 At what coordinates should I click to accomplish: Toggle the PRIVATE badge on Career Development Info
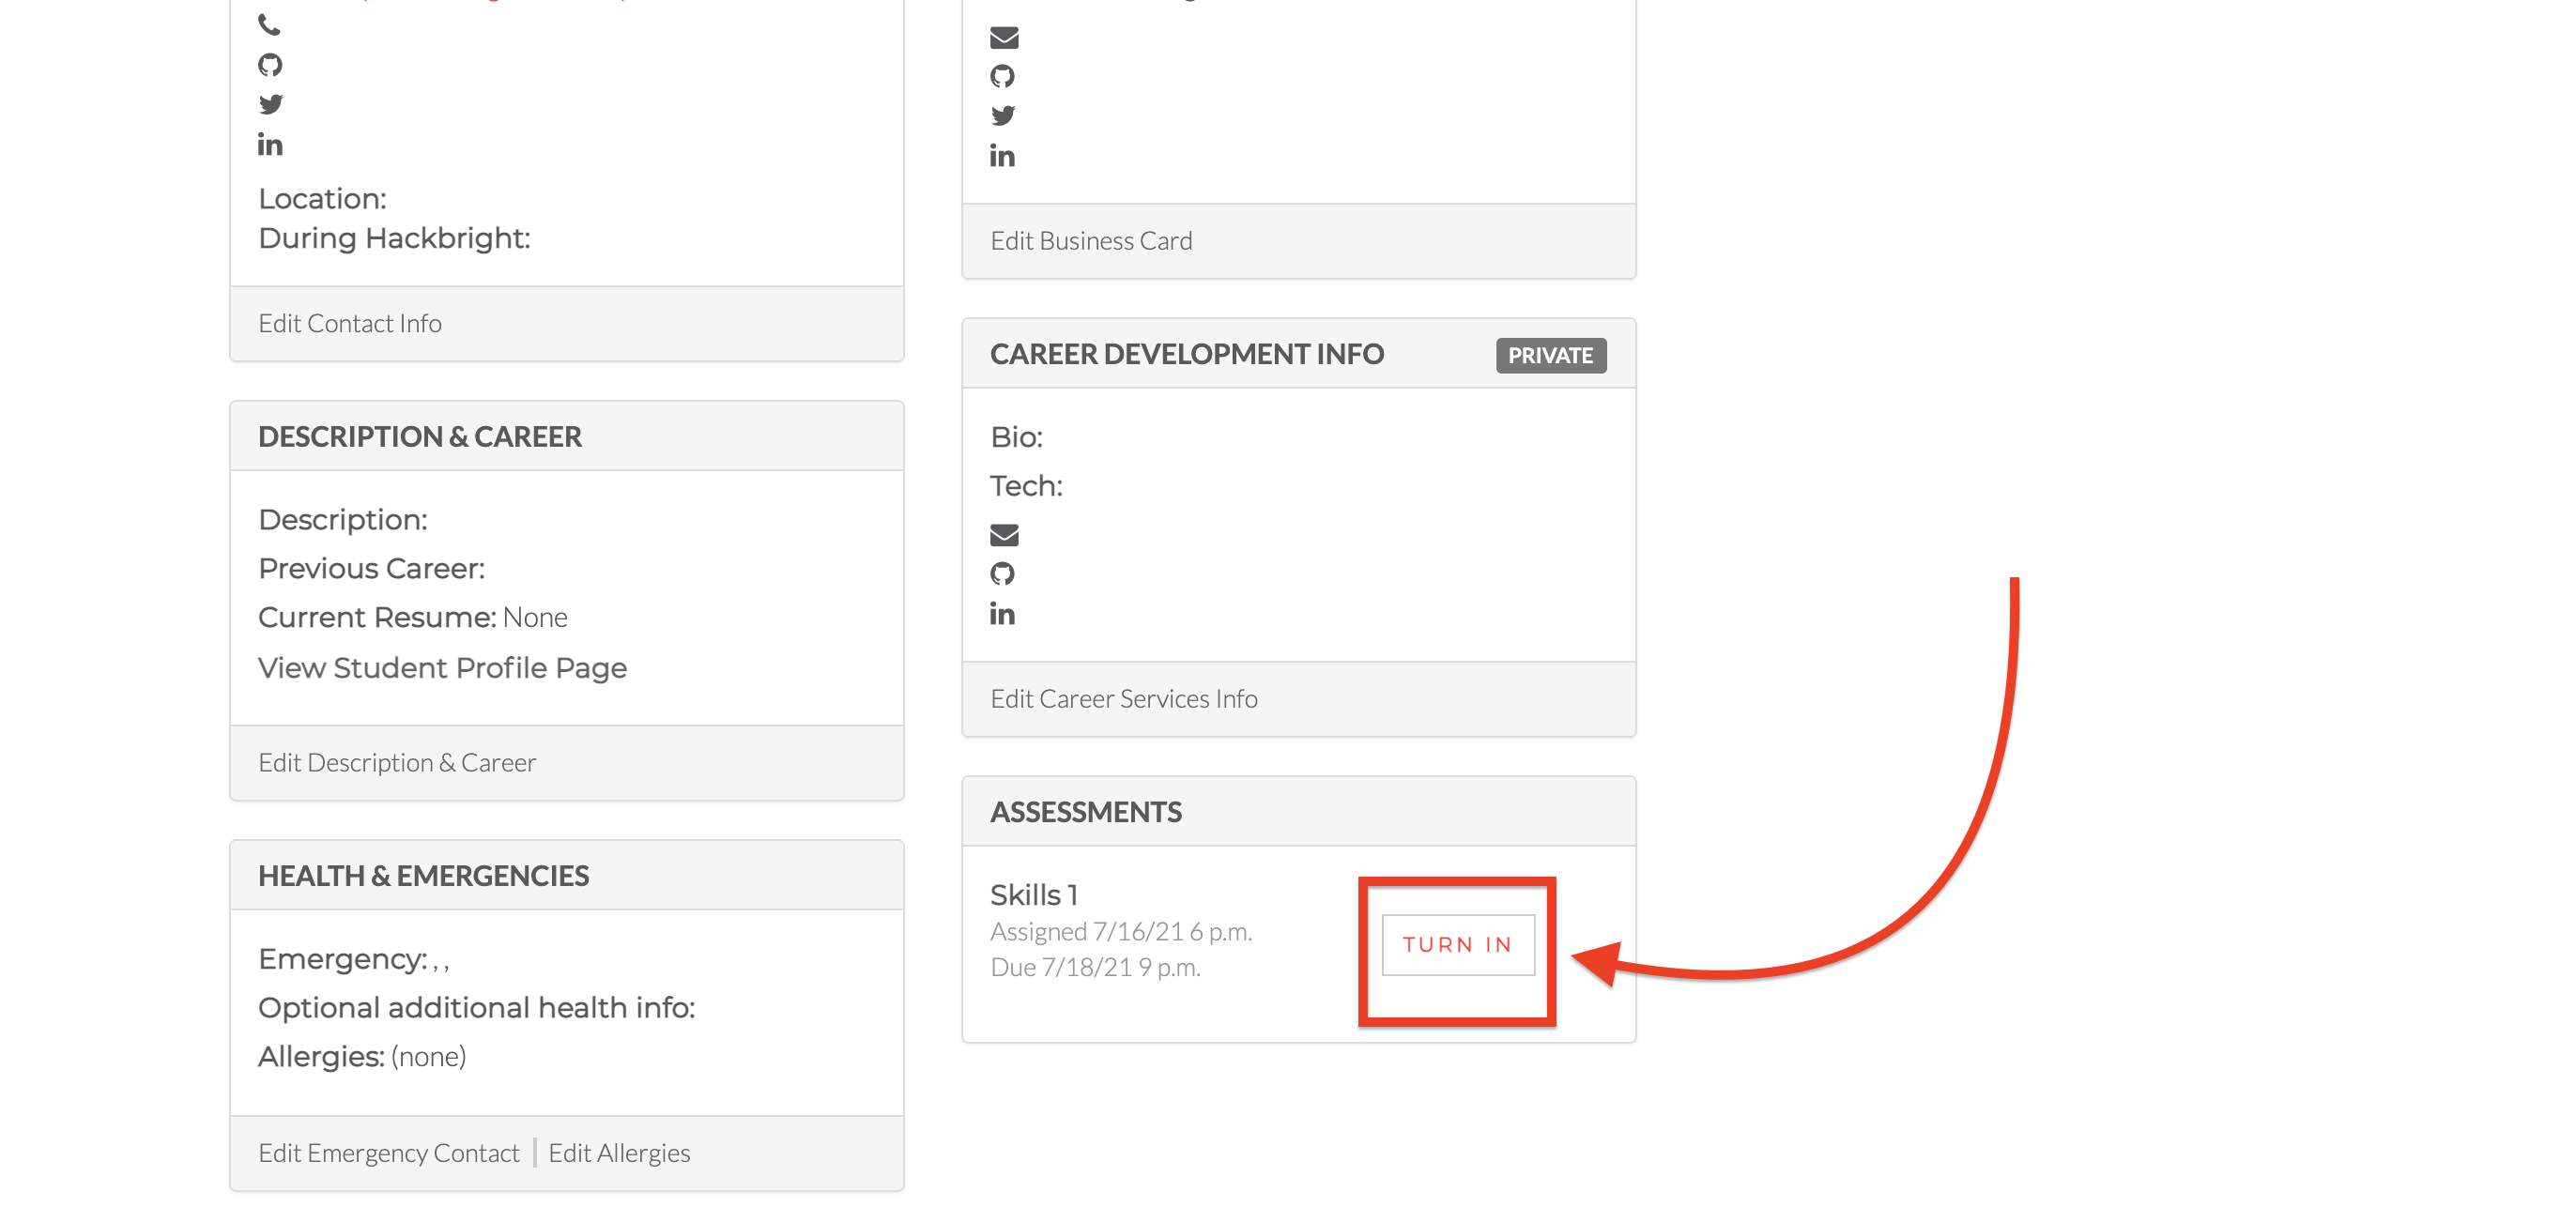(1551, 355)
